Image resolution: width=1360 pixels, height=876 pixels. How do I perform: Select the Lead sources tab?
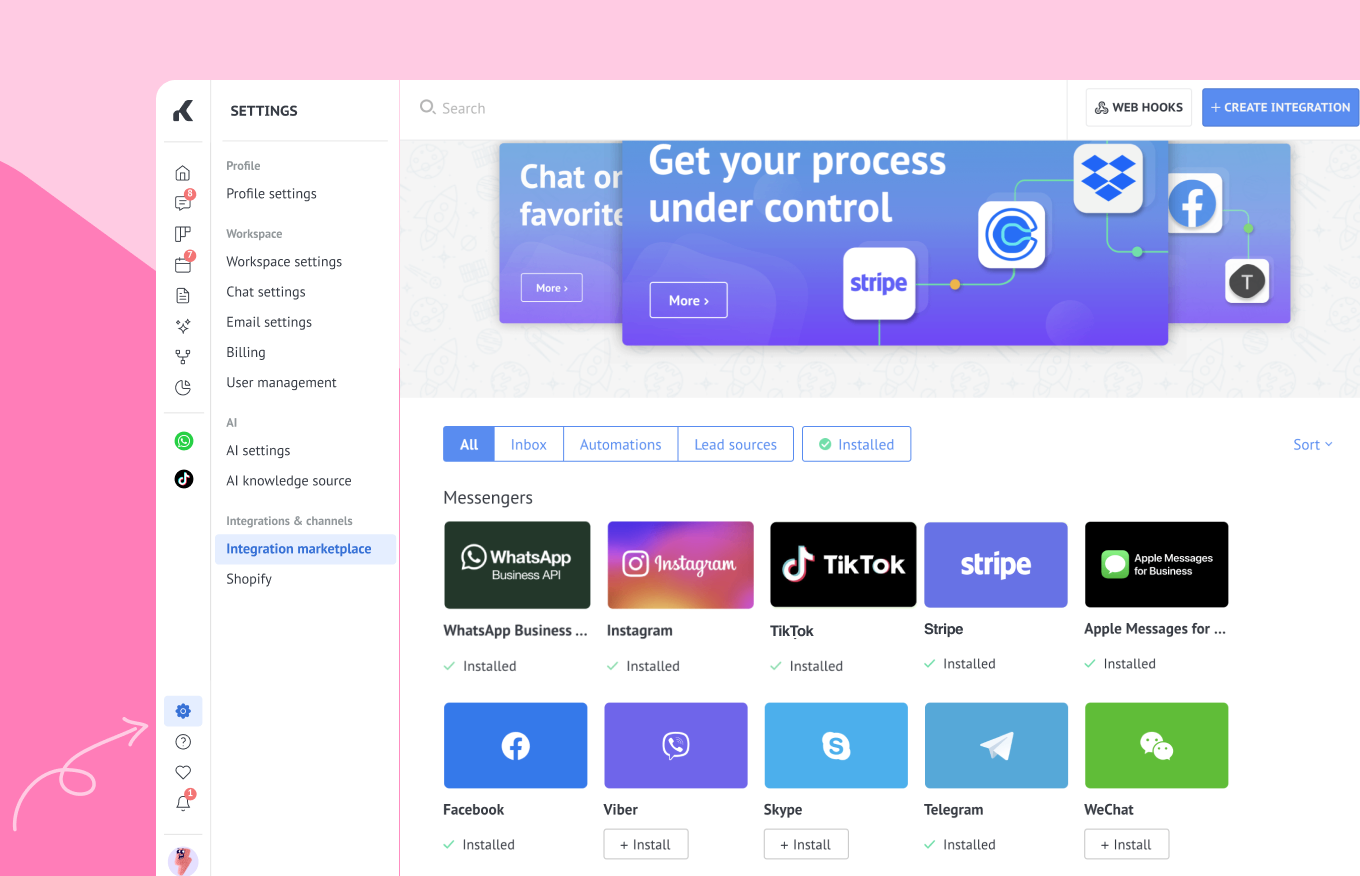pyautogui.click(x=735, y=445)
